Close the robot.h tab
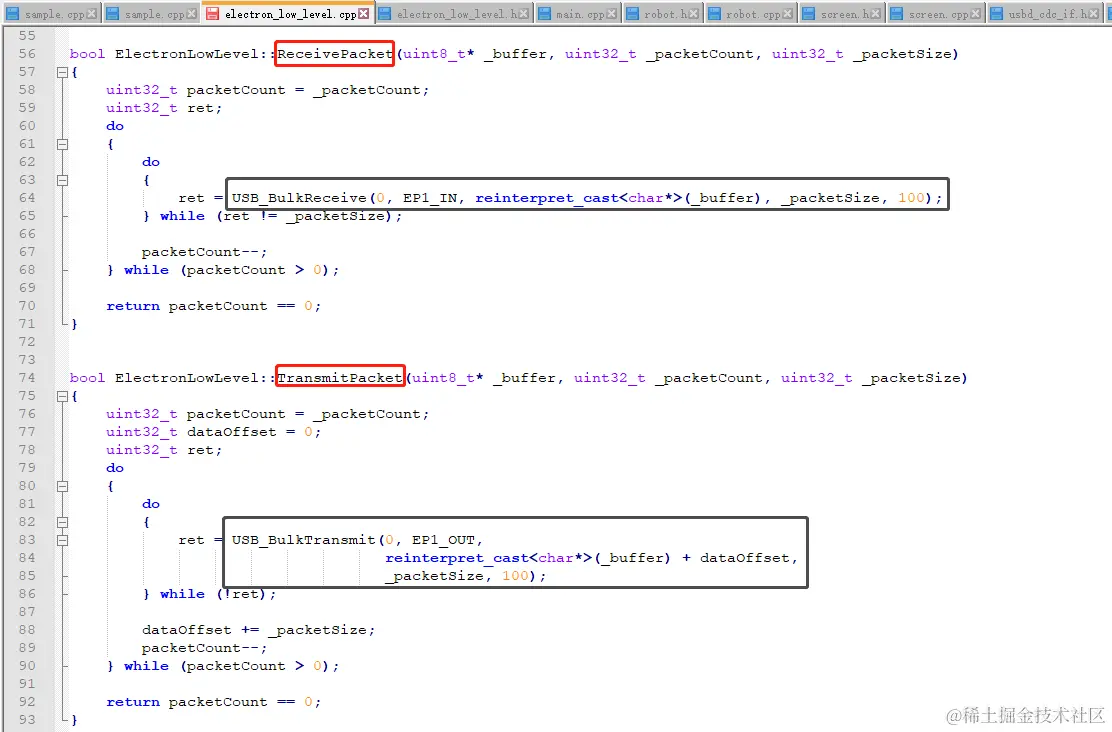The width and height of the screenshot is (1112, 732). click(693, 13)
